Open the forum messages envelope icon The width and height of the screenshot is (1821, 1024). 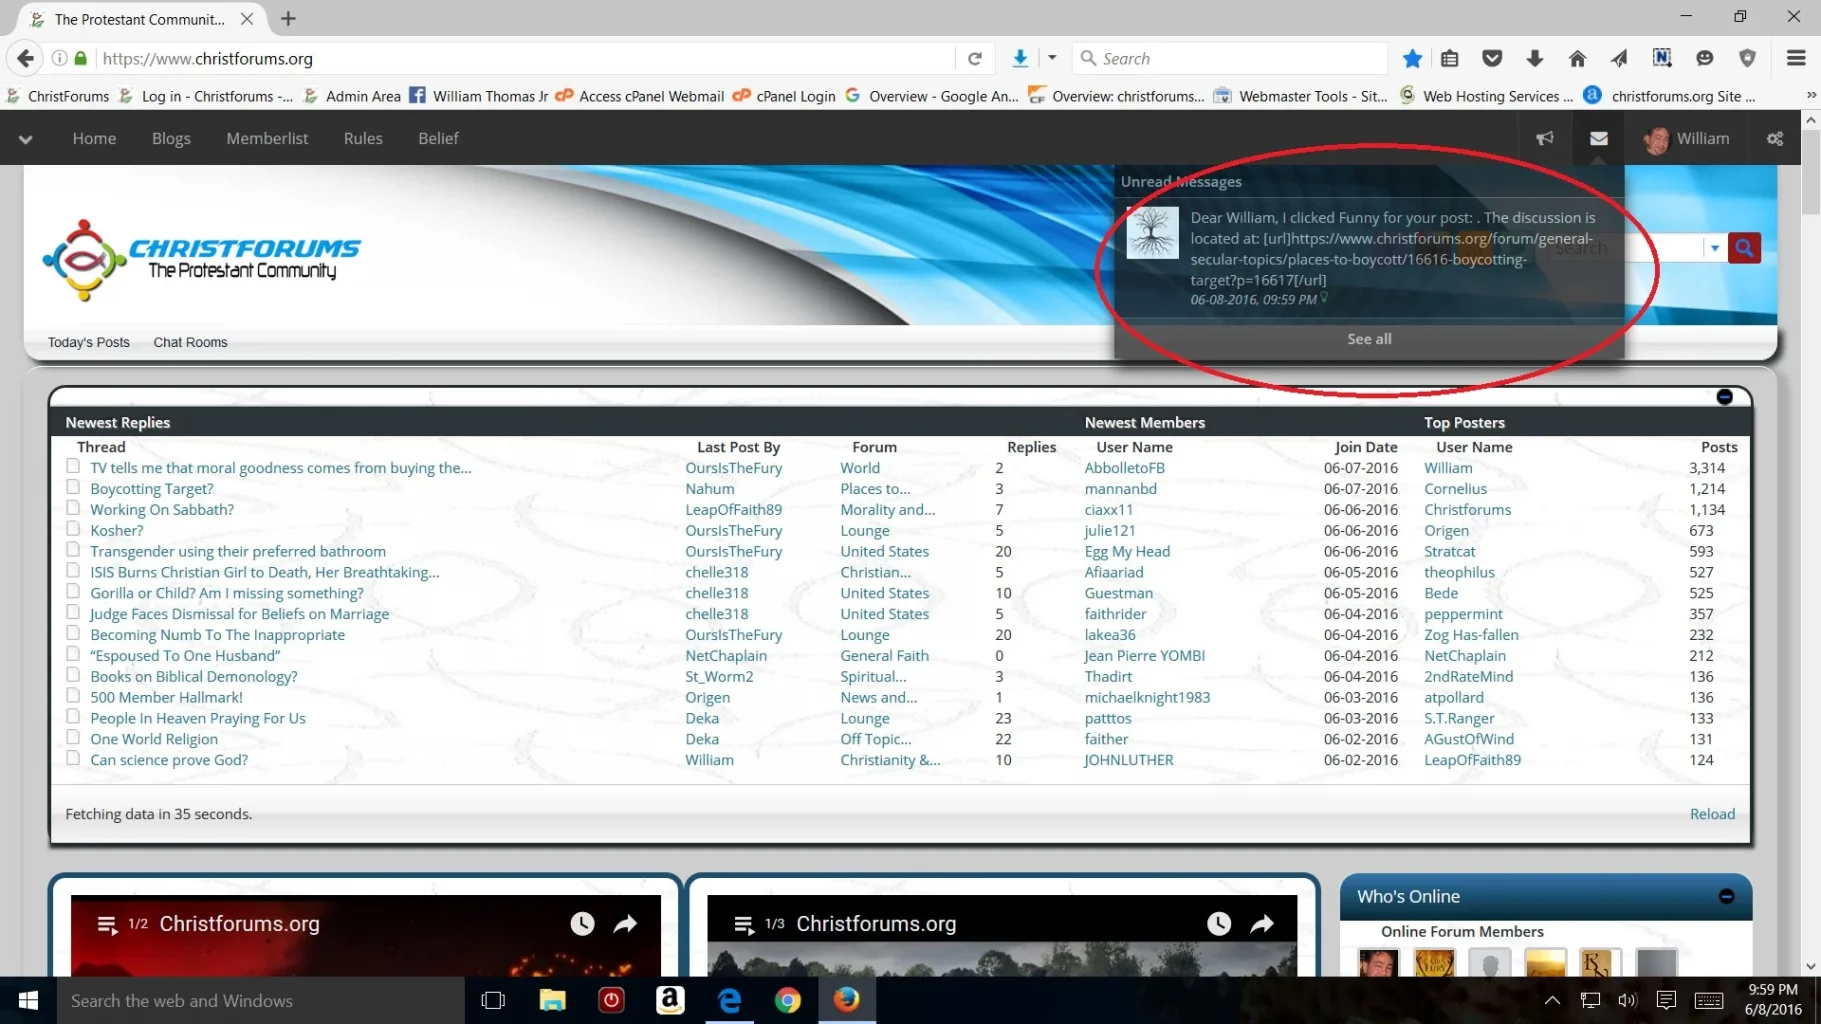click(1599, 138)
